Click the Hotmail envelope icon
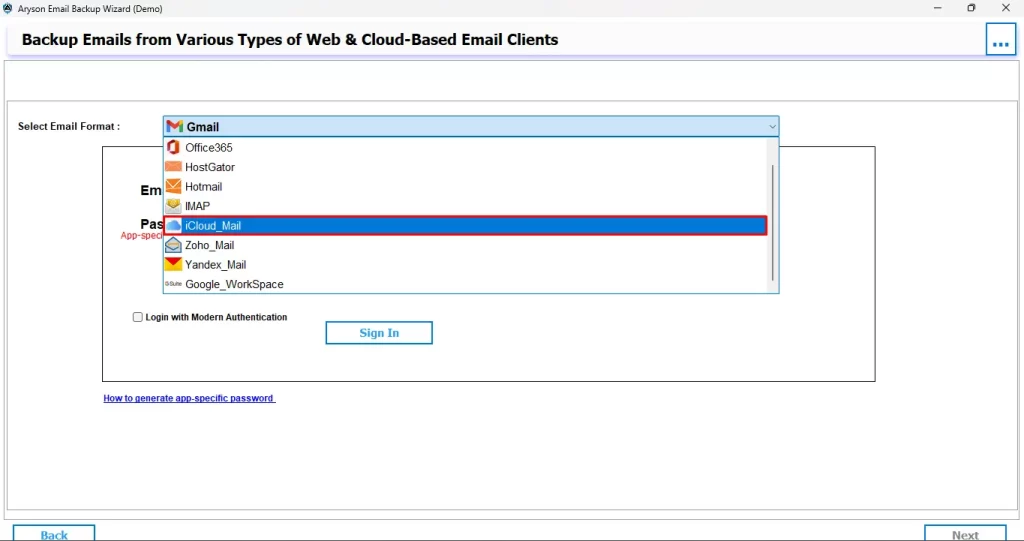This screenshot has height=541, width=1024. point(173,186)
